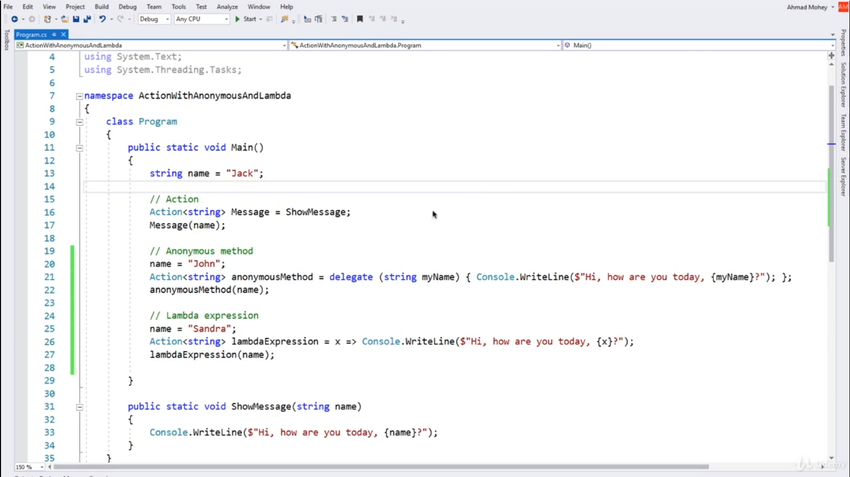Close the Program.cs tab
Image resolution: width=850 pixels, height=477 pixels.
(63, 34)
